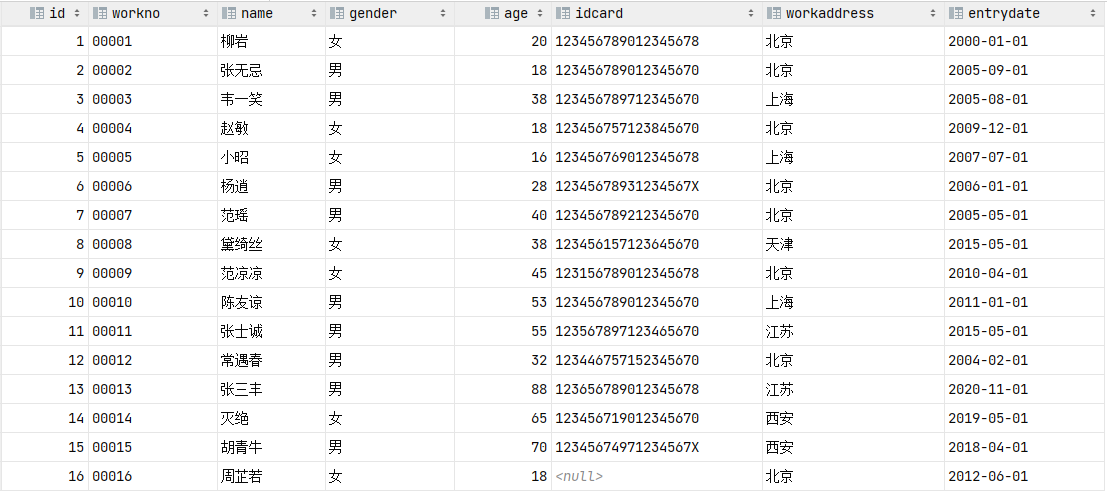Select the name cell 灭绝
The height and width of the screenshot is (492, 1107).
click(234, 418)
